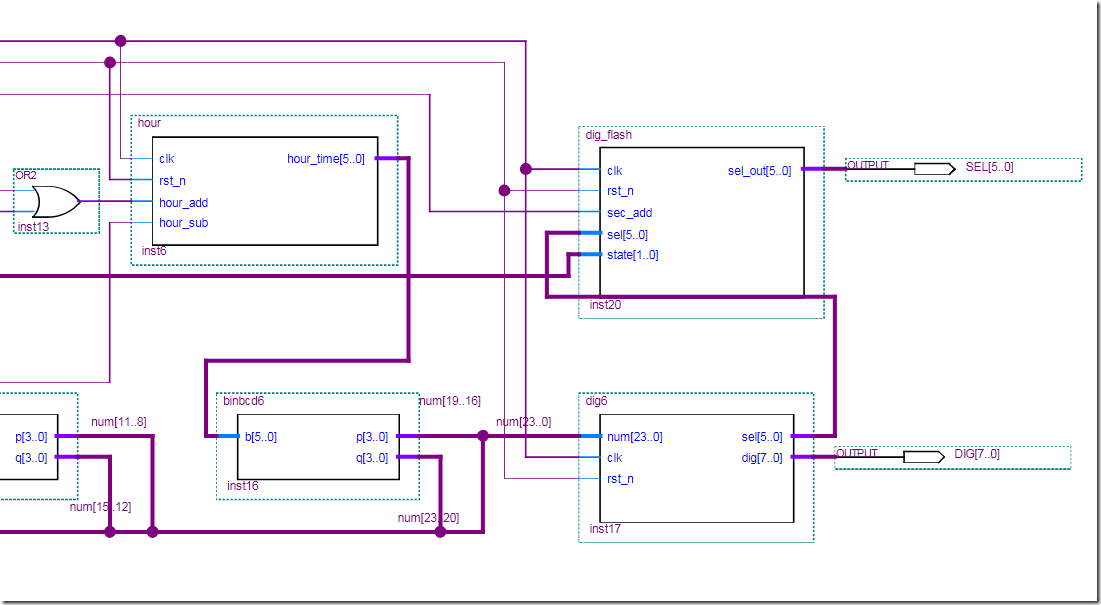This screenshot has width=1101, height=605.
Task: Click the num[19..16] bus label
Action: point(449,401)
